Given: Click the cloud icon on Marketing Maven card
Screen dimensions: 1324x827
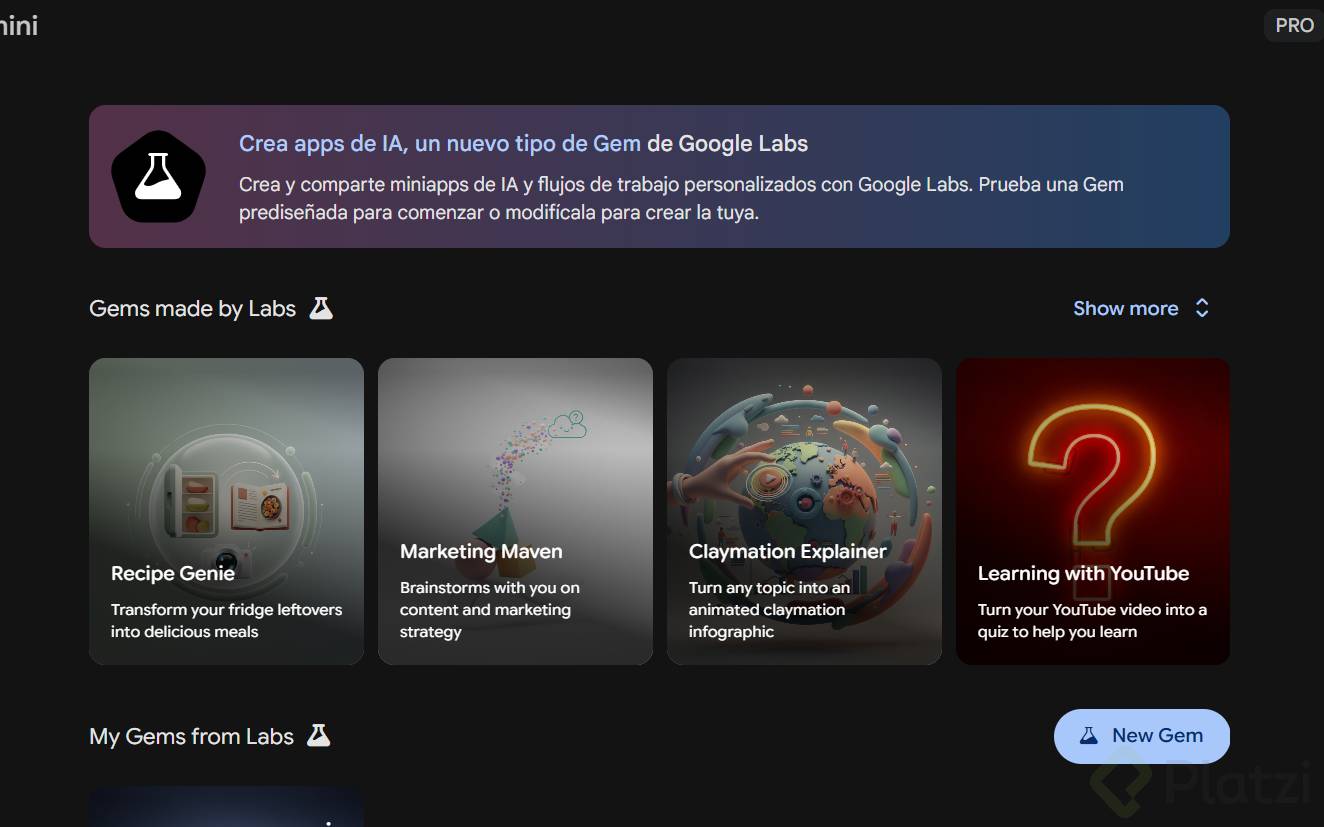Looking at the screenshot, I should click(566, 425).
